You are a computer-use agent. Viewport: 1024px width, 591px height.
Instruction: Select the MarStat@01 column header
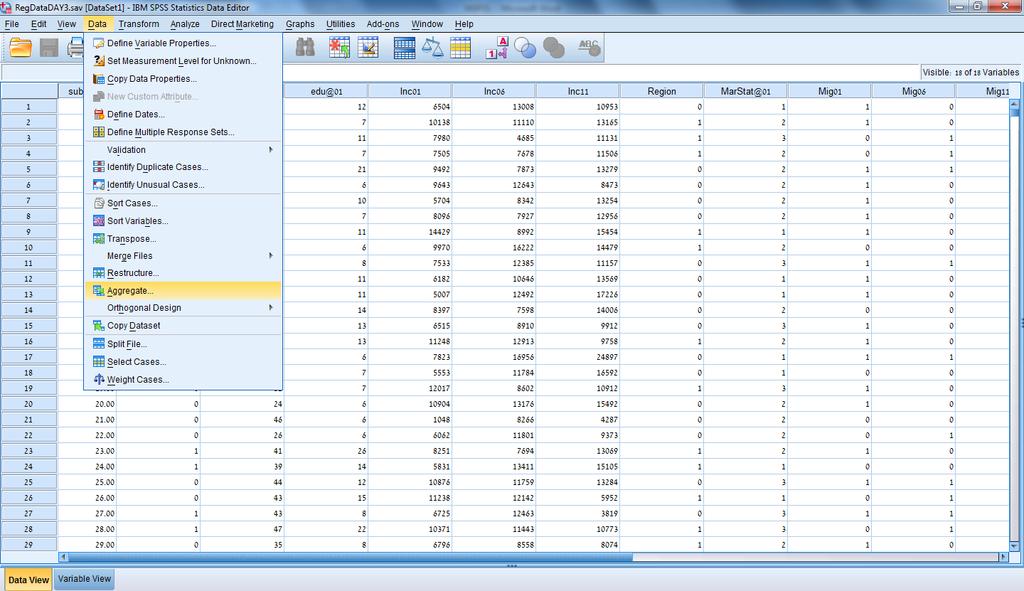click(x=746, y=91)
